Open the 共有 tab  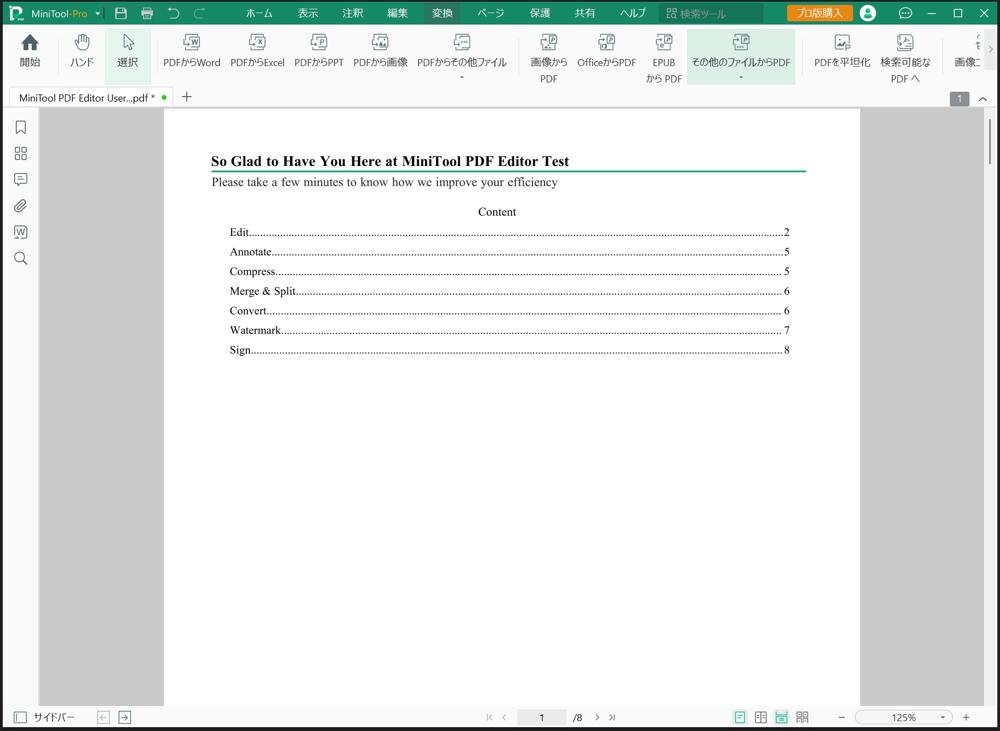584,13
